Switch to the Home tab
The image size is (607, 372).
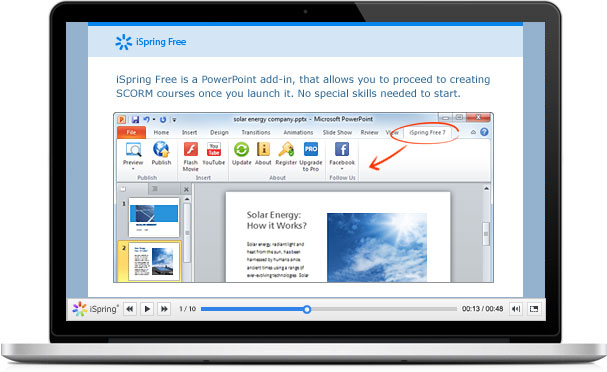click(x=161, y=132)
